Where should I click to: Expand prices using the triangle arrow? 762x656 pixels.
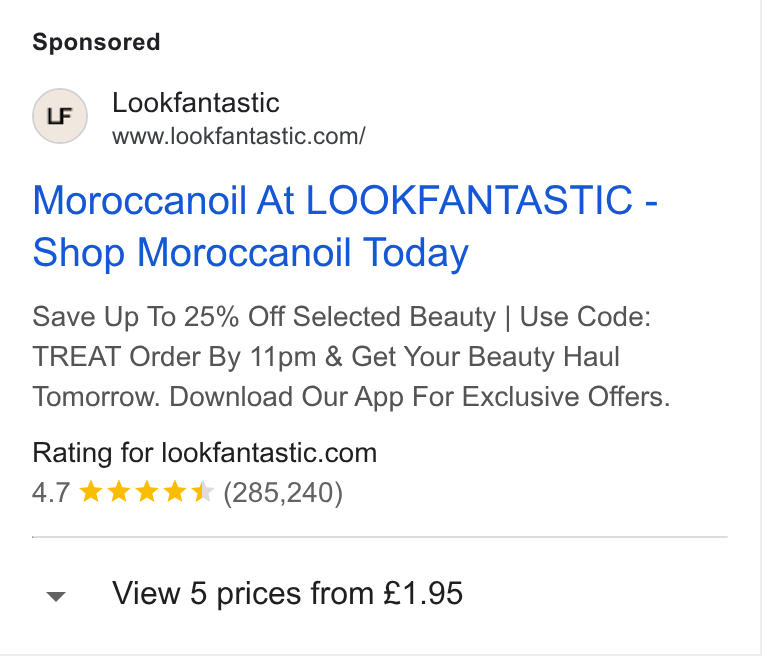pyautogui.click(x=56, y=596)
